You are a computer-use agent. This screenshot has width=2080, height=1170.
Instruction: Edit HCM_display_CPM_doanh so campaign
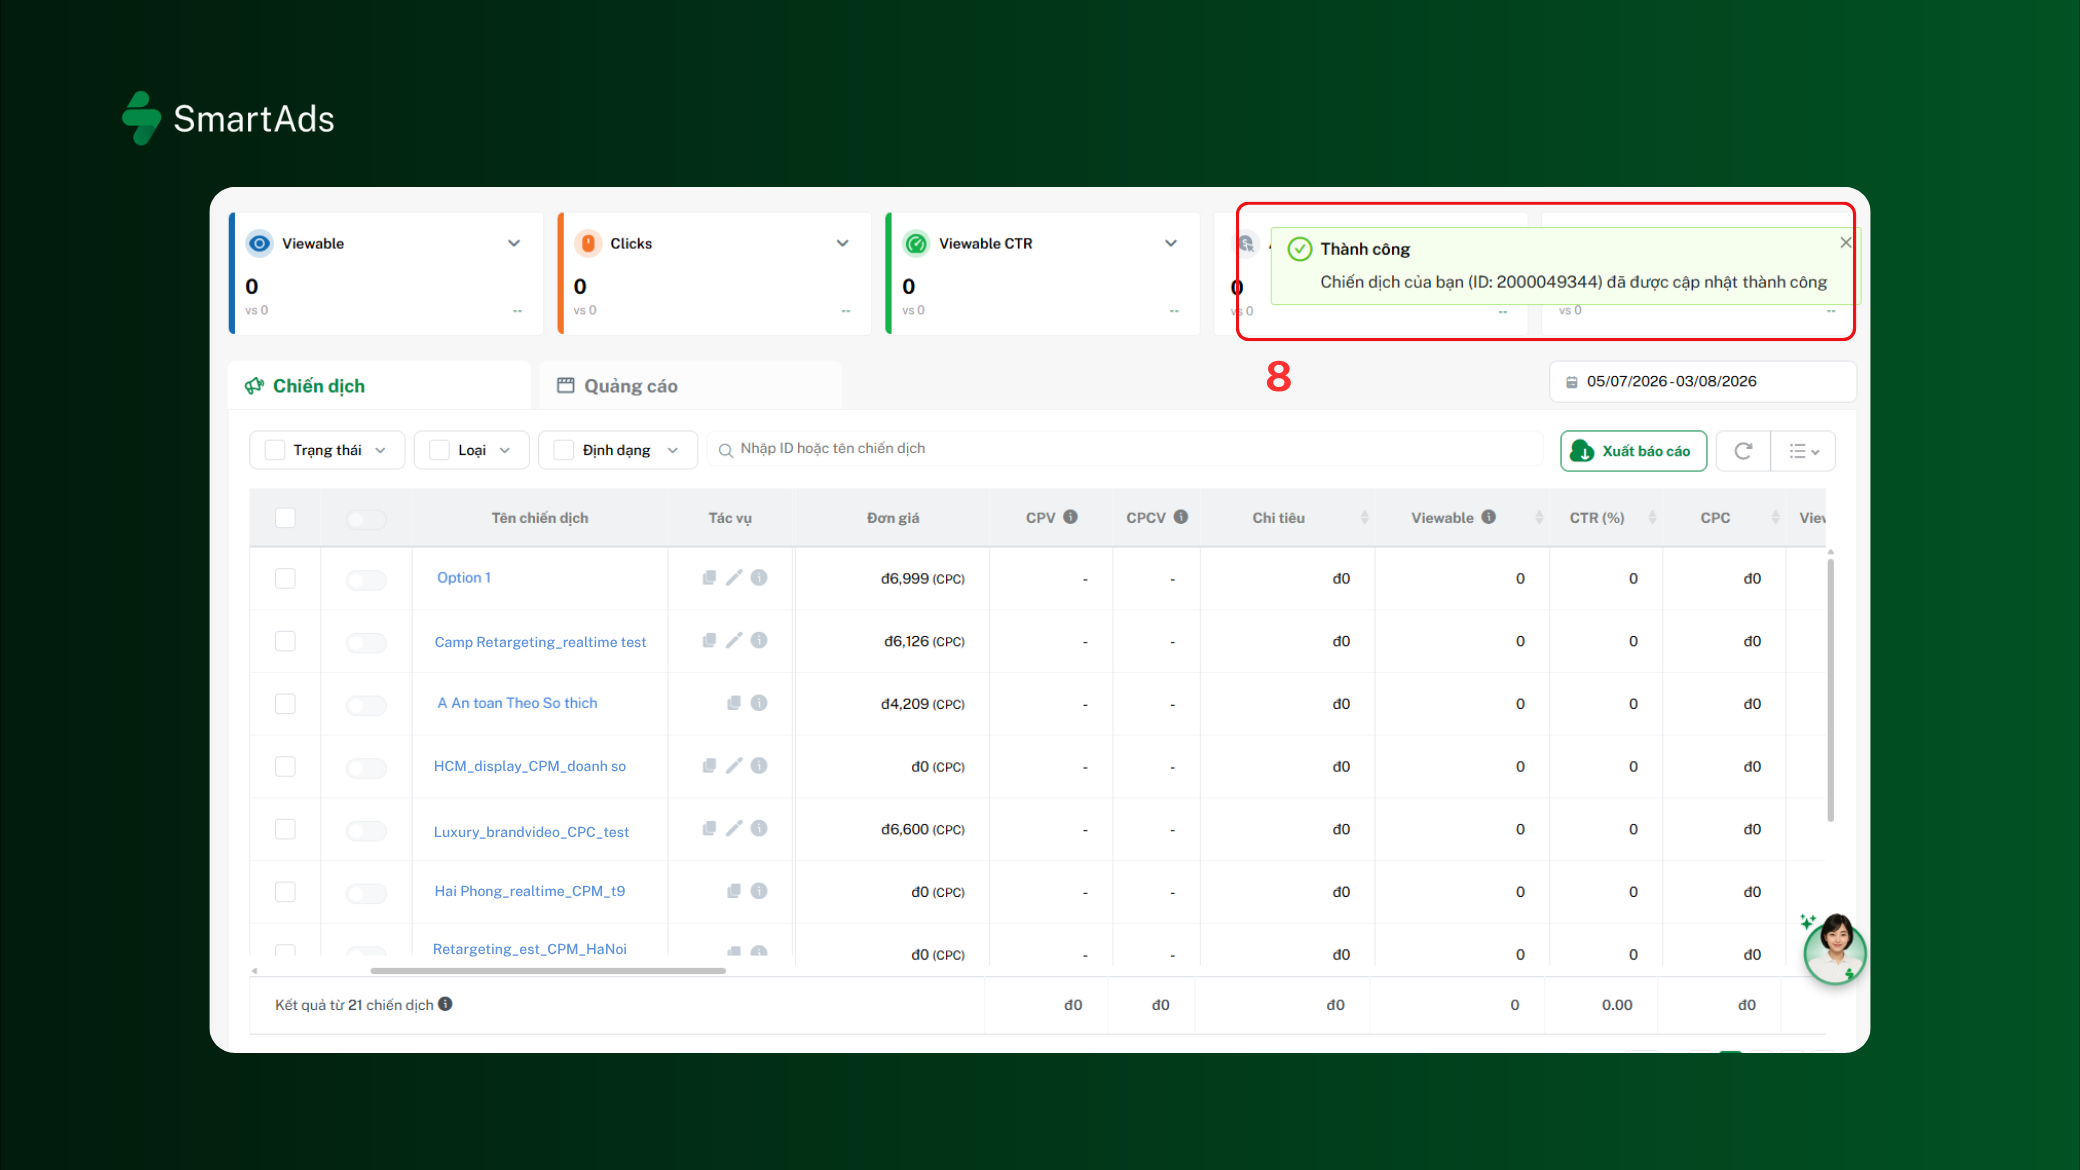pos(734,766)
